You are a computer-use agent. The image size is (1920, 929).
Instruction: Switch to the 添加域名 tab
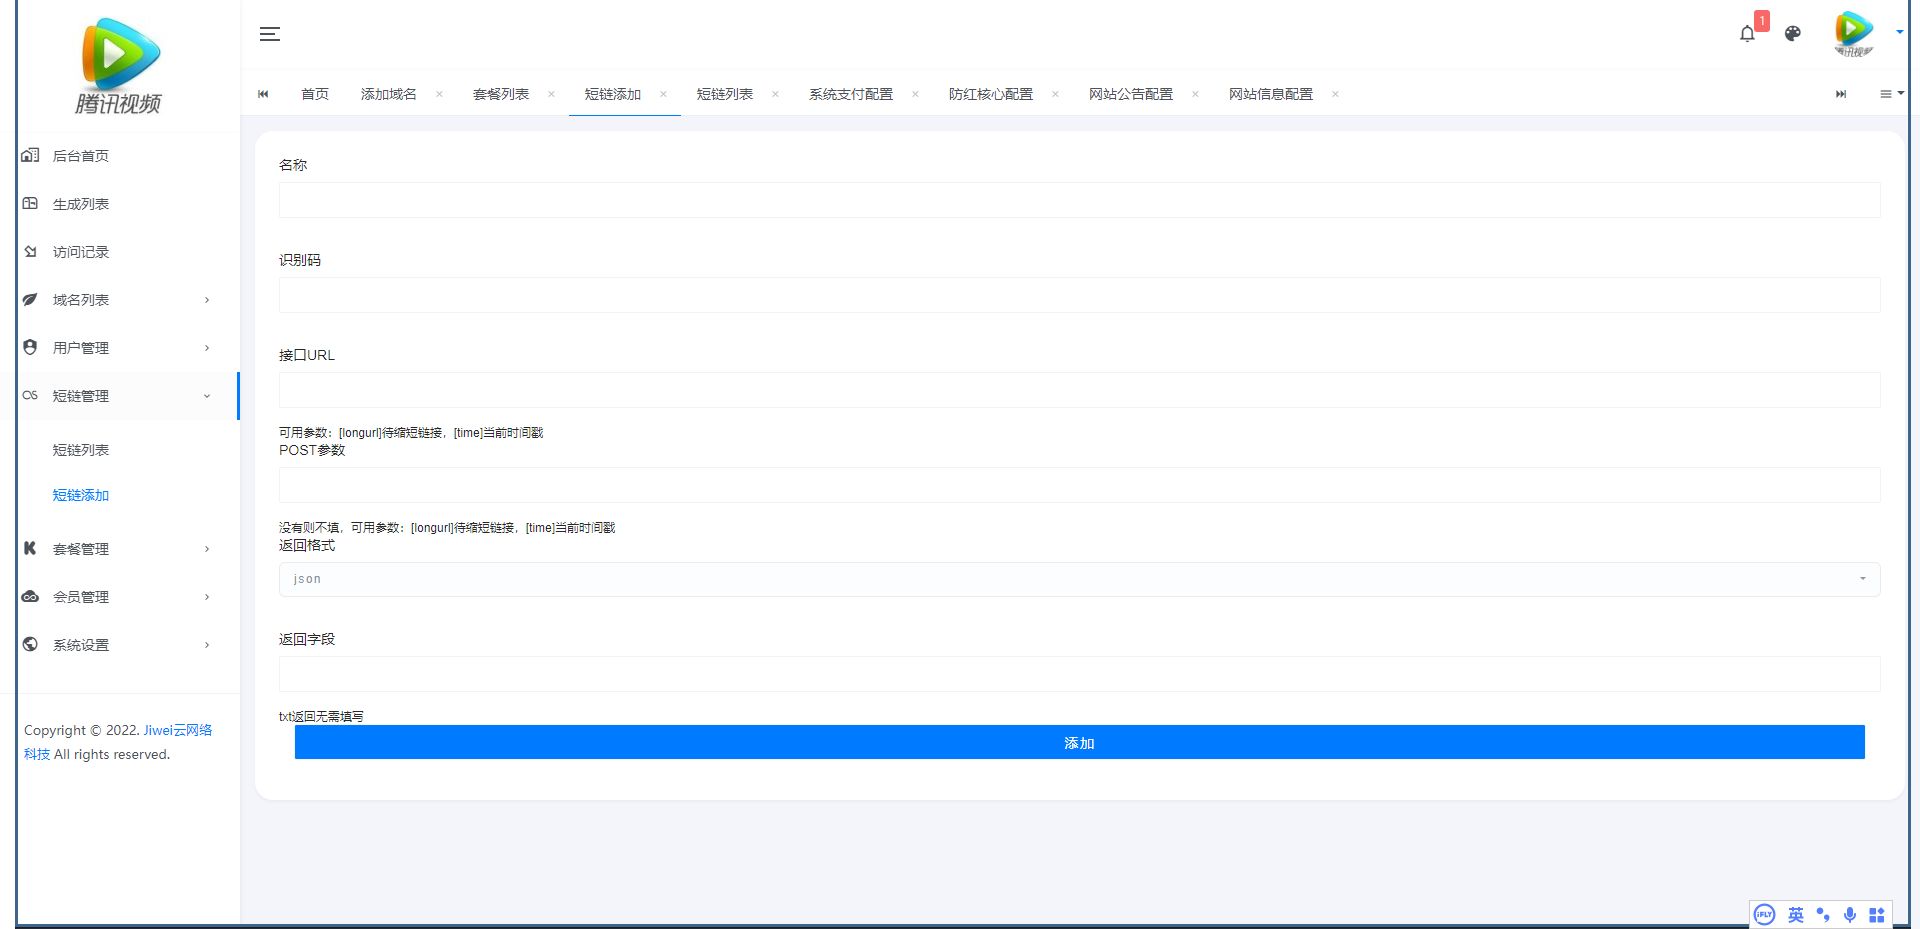389,94
